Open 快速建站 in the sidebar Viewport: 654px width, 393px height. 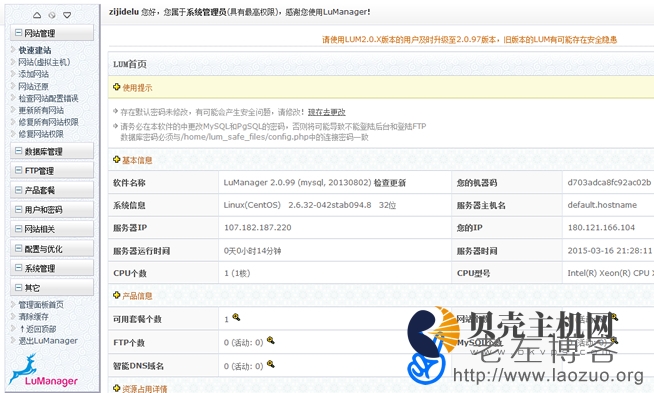(x=35, y=50)
